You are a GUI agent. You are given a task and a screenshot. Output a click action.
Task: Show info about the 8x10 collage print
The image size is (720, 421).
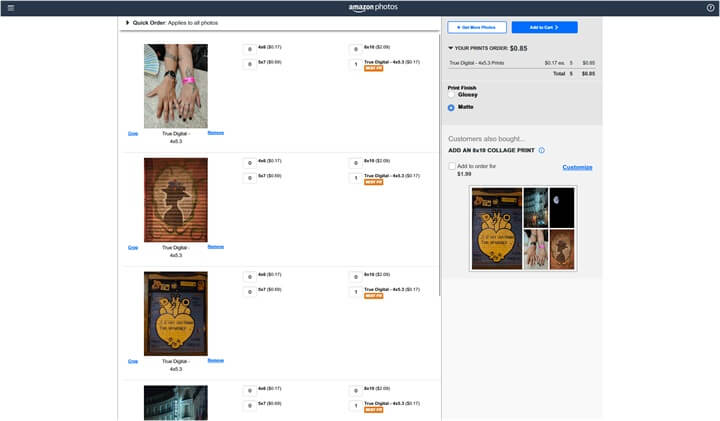tap(542, 150)
